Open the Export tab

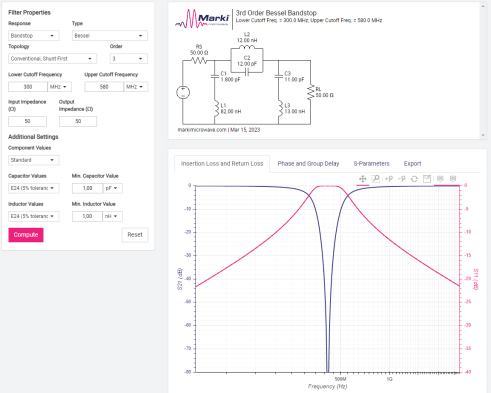(x=413, y=164)
